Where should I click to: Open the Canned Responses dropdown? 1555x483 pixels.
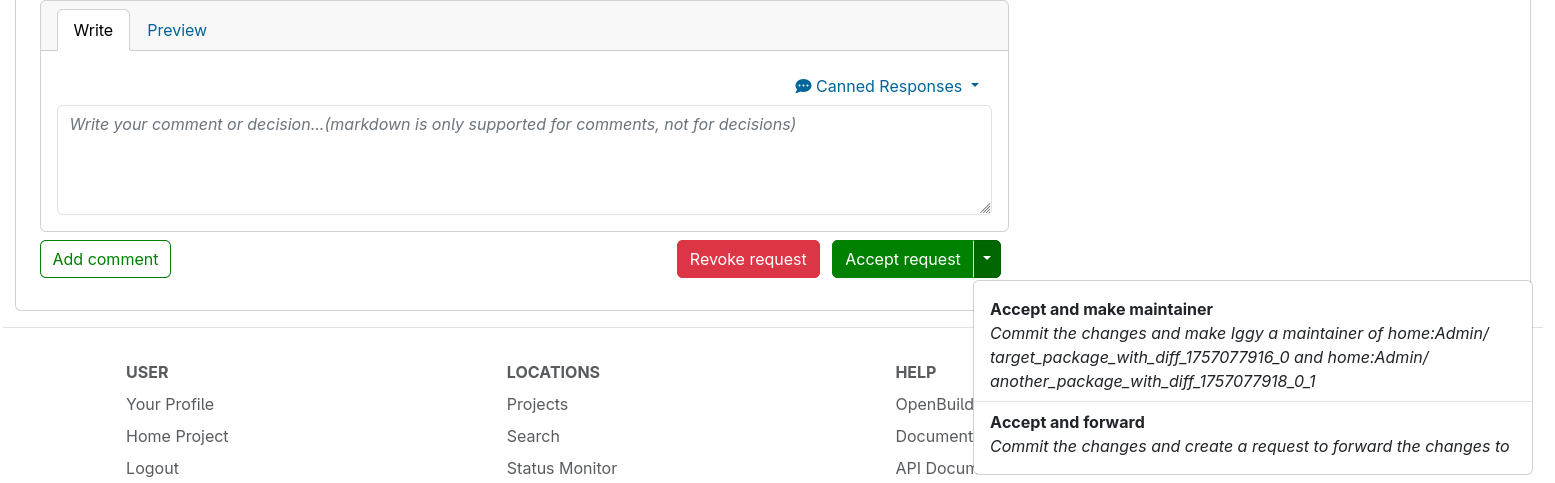coord(888,86)
